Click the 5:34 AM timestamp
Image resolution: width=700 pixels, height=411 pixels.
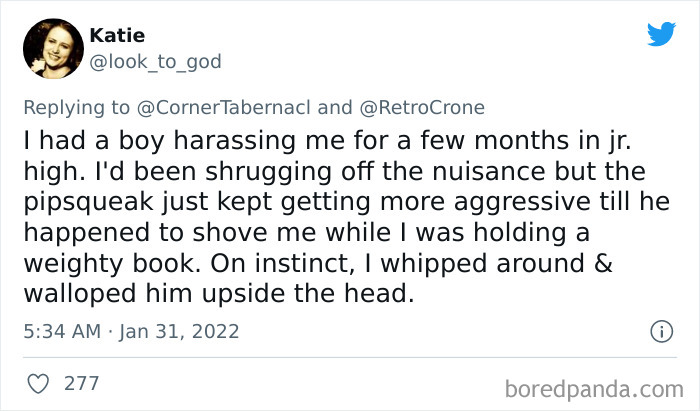click(x=59, y=330)
